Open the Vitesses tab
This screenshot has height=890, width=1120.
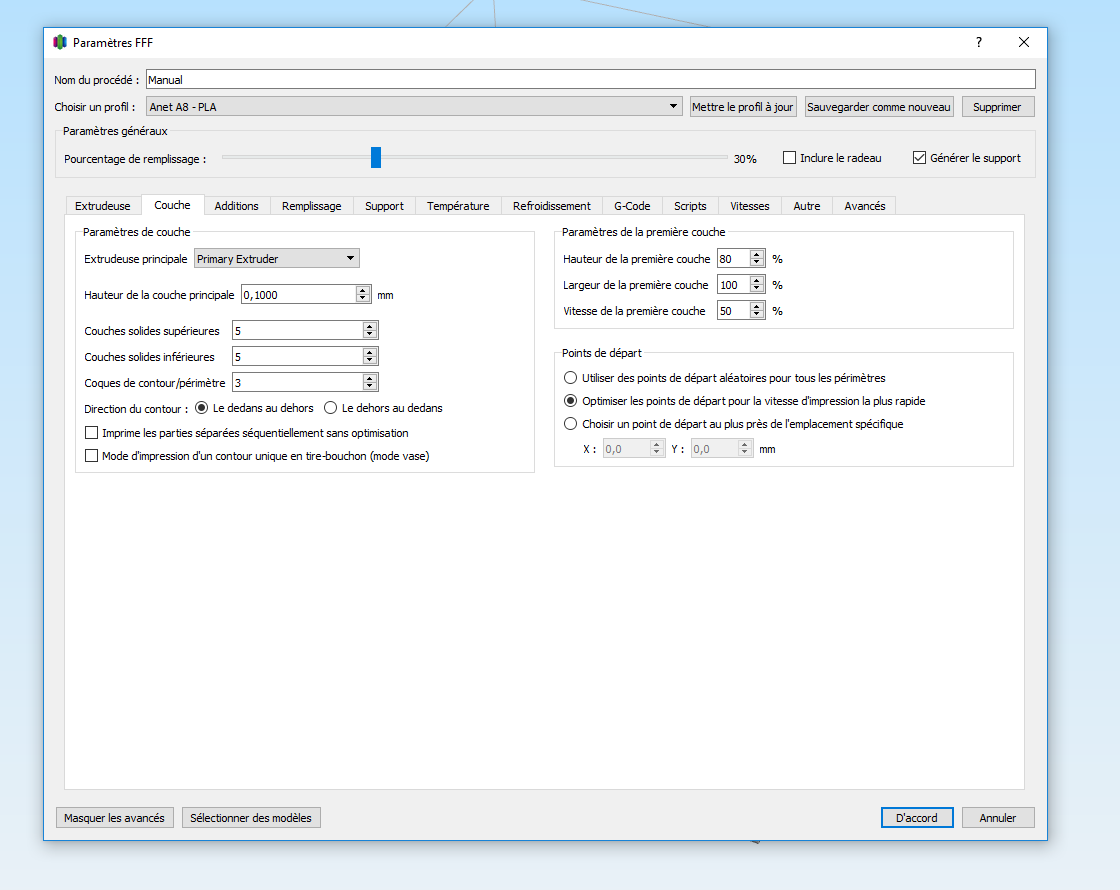click(x=749, y=206)
